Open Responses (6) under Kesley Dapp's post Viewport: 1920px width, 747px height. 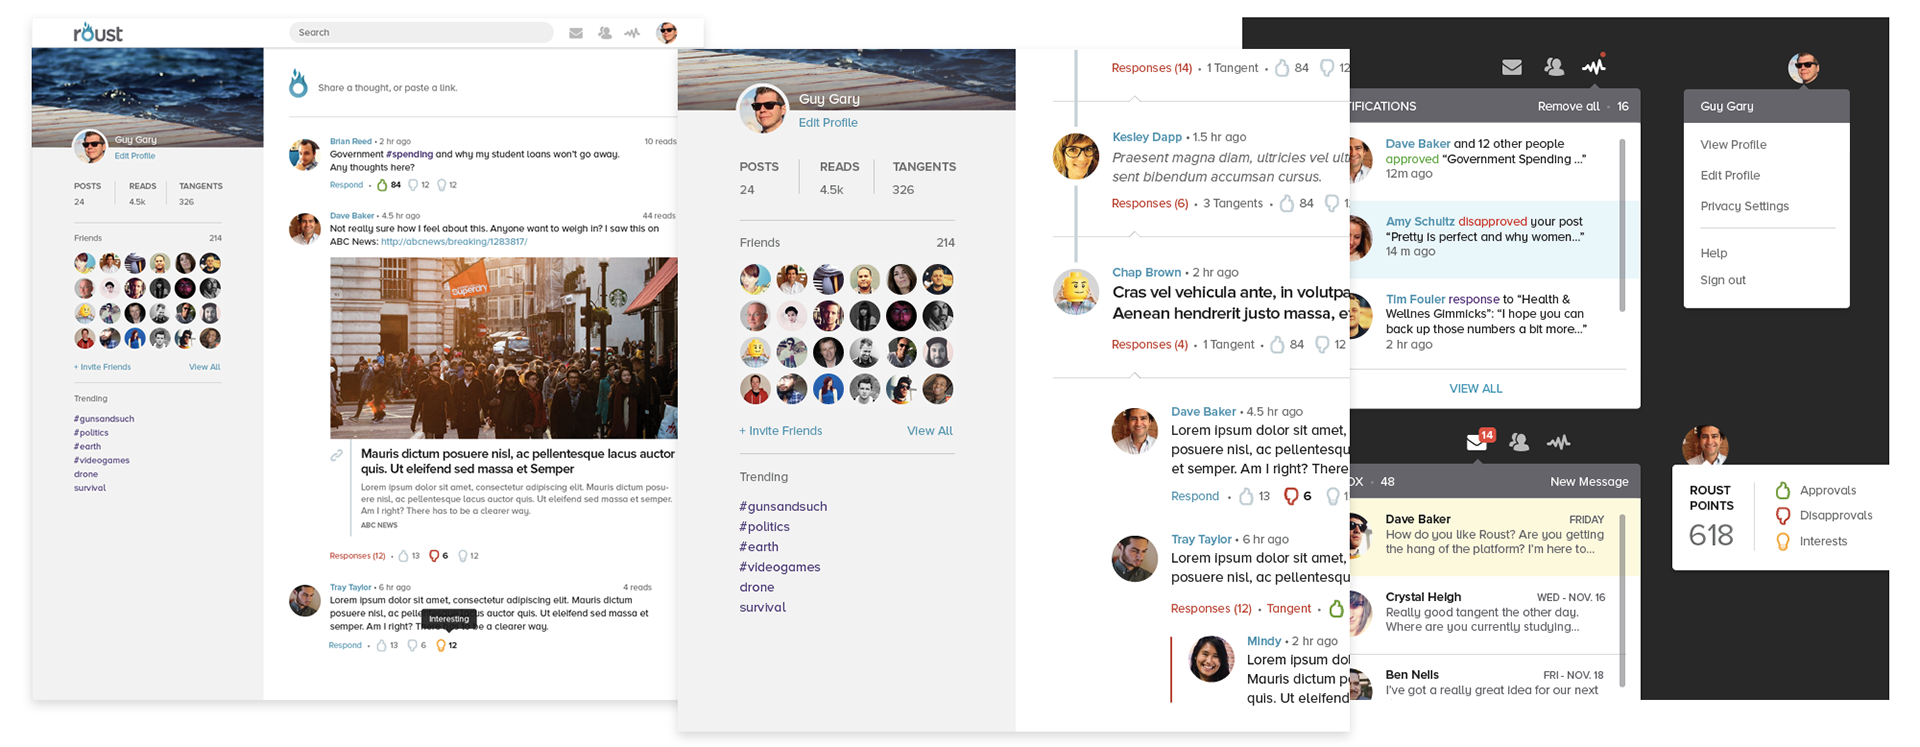1150,203
